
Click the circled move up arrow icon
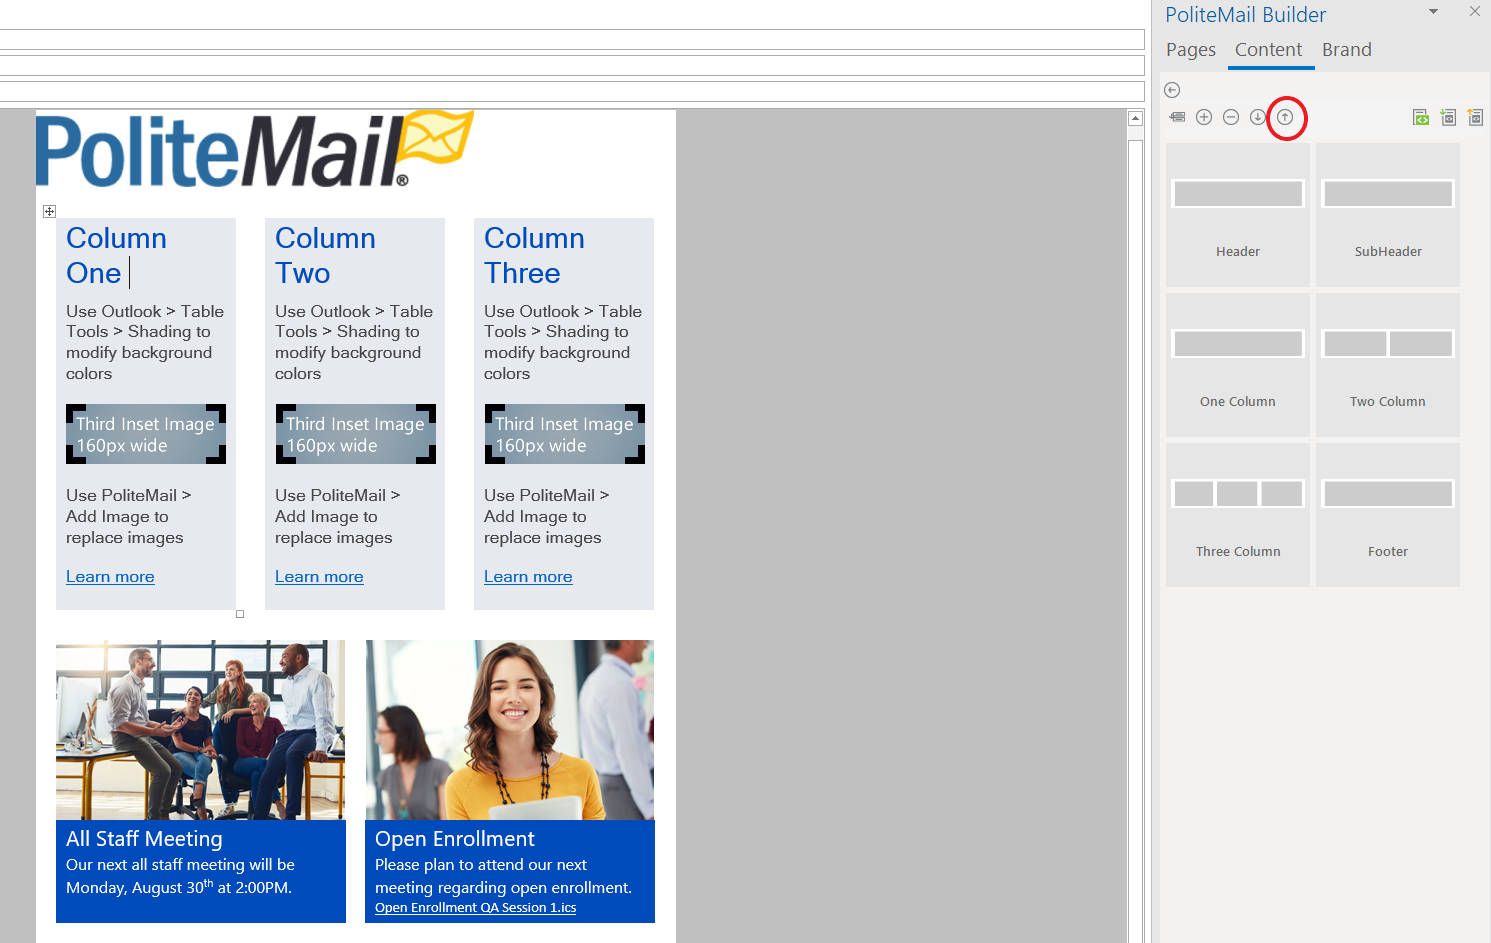coord(1286,117)
